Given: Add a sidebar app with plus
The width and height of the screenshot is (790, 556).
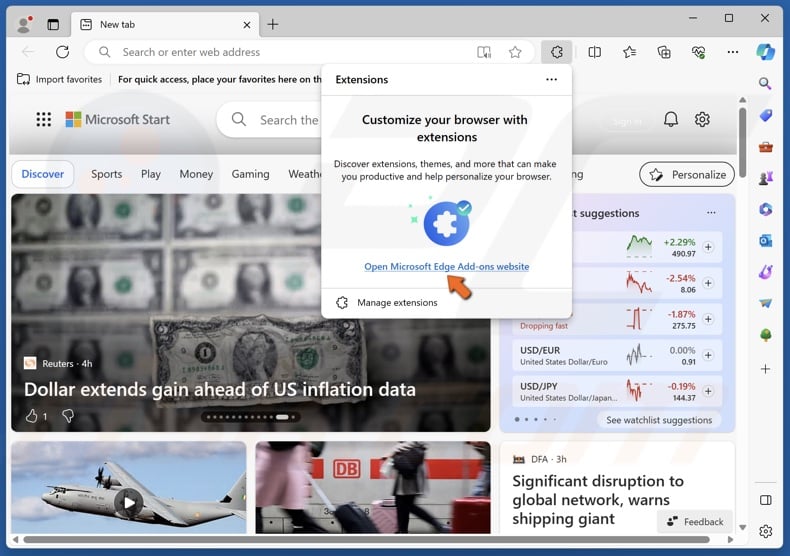Looking at the screenshot, I should (765, 369).
